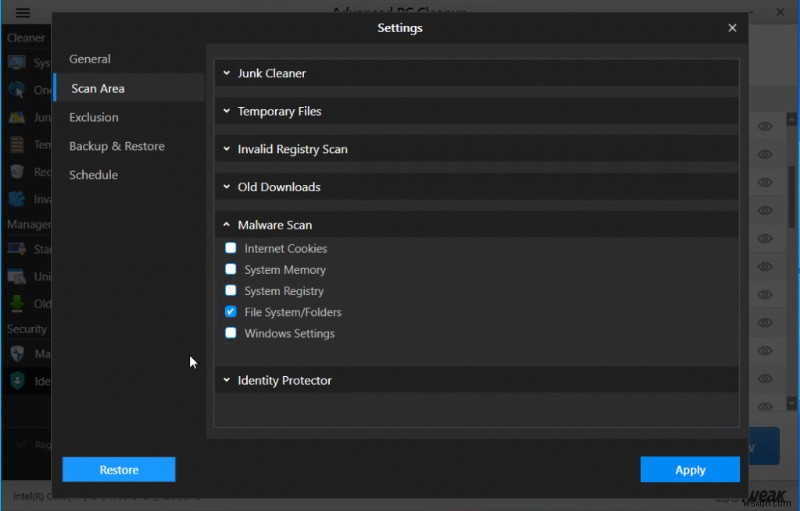Expand the Identity Protector section
The height and width of the screenshot is (511, 800).
(284, 380)
